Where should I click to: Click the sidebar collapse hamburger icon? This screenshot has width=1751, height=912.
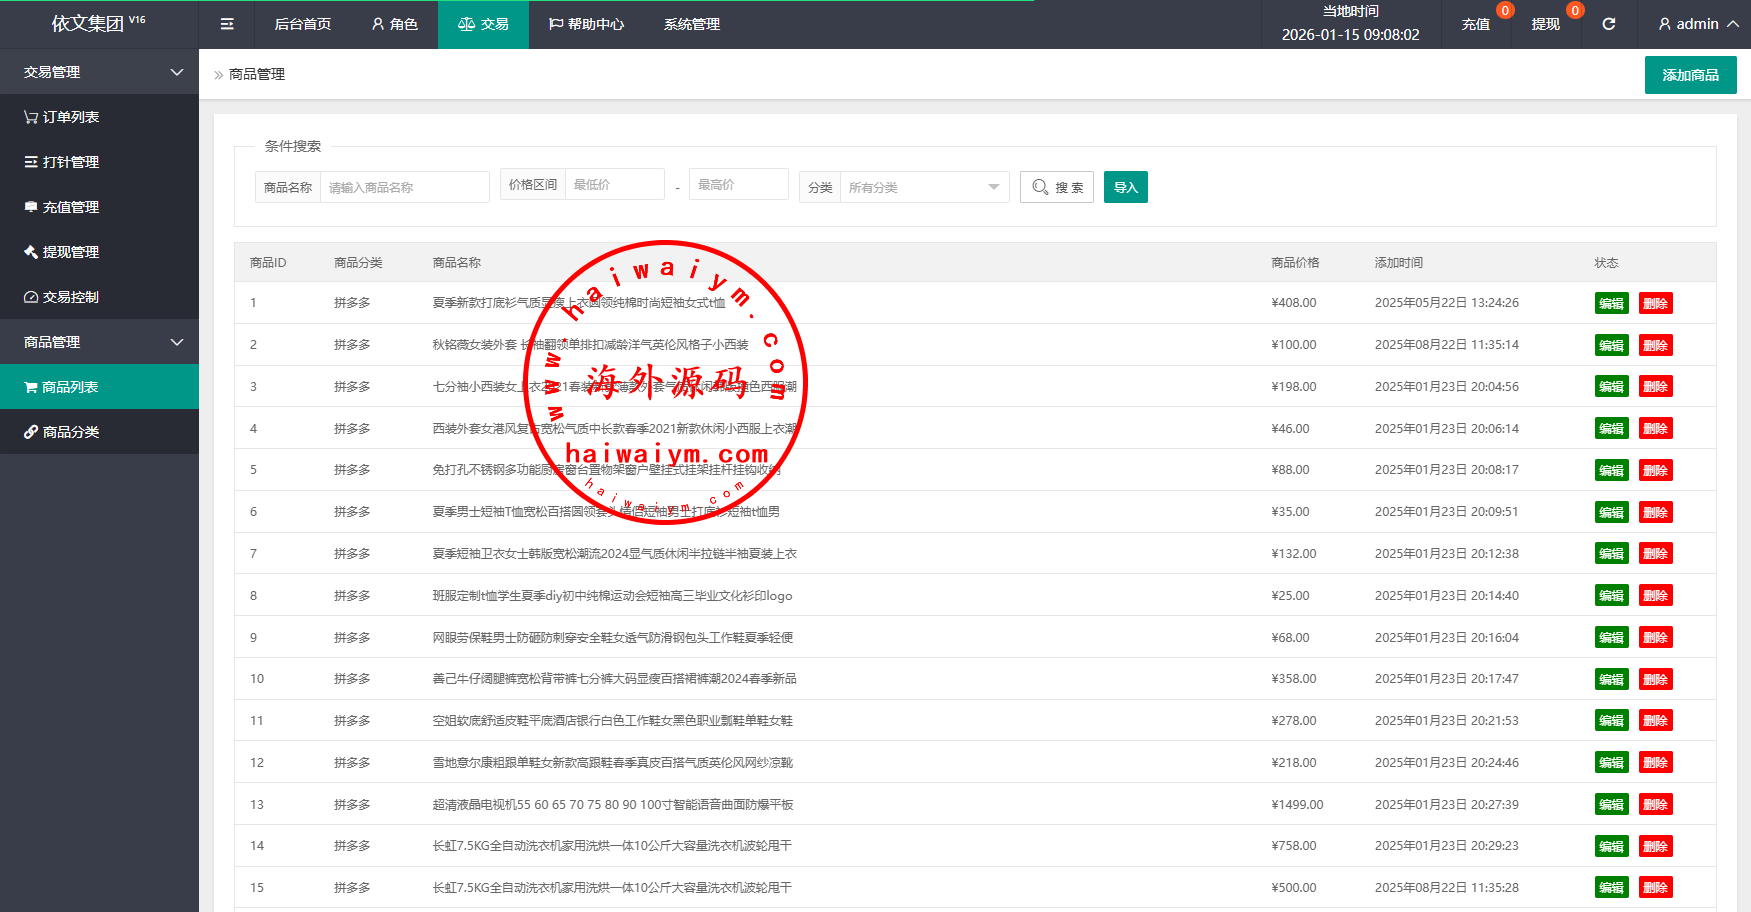coord(227,24)
